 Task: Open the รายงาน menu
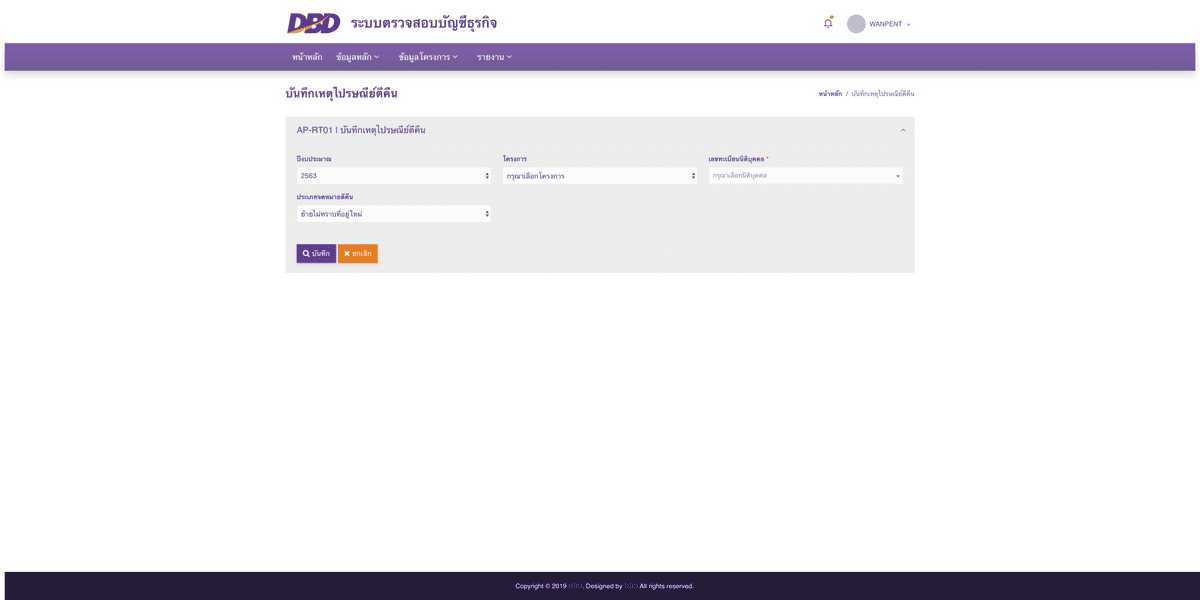(494, 57)
